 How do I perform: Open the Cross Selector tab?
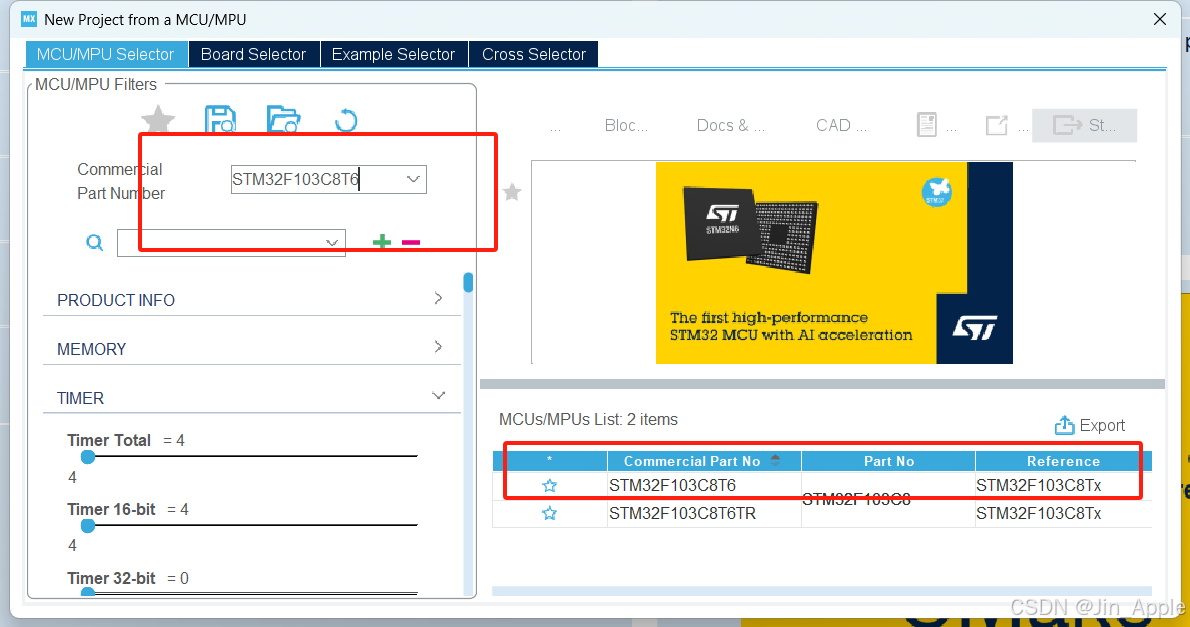[x=534, y=54]
